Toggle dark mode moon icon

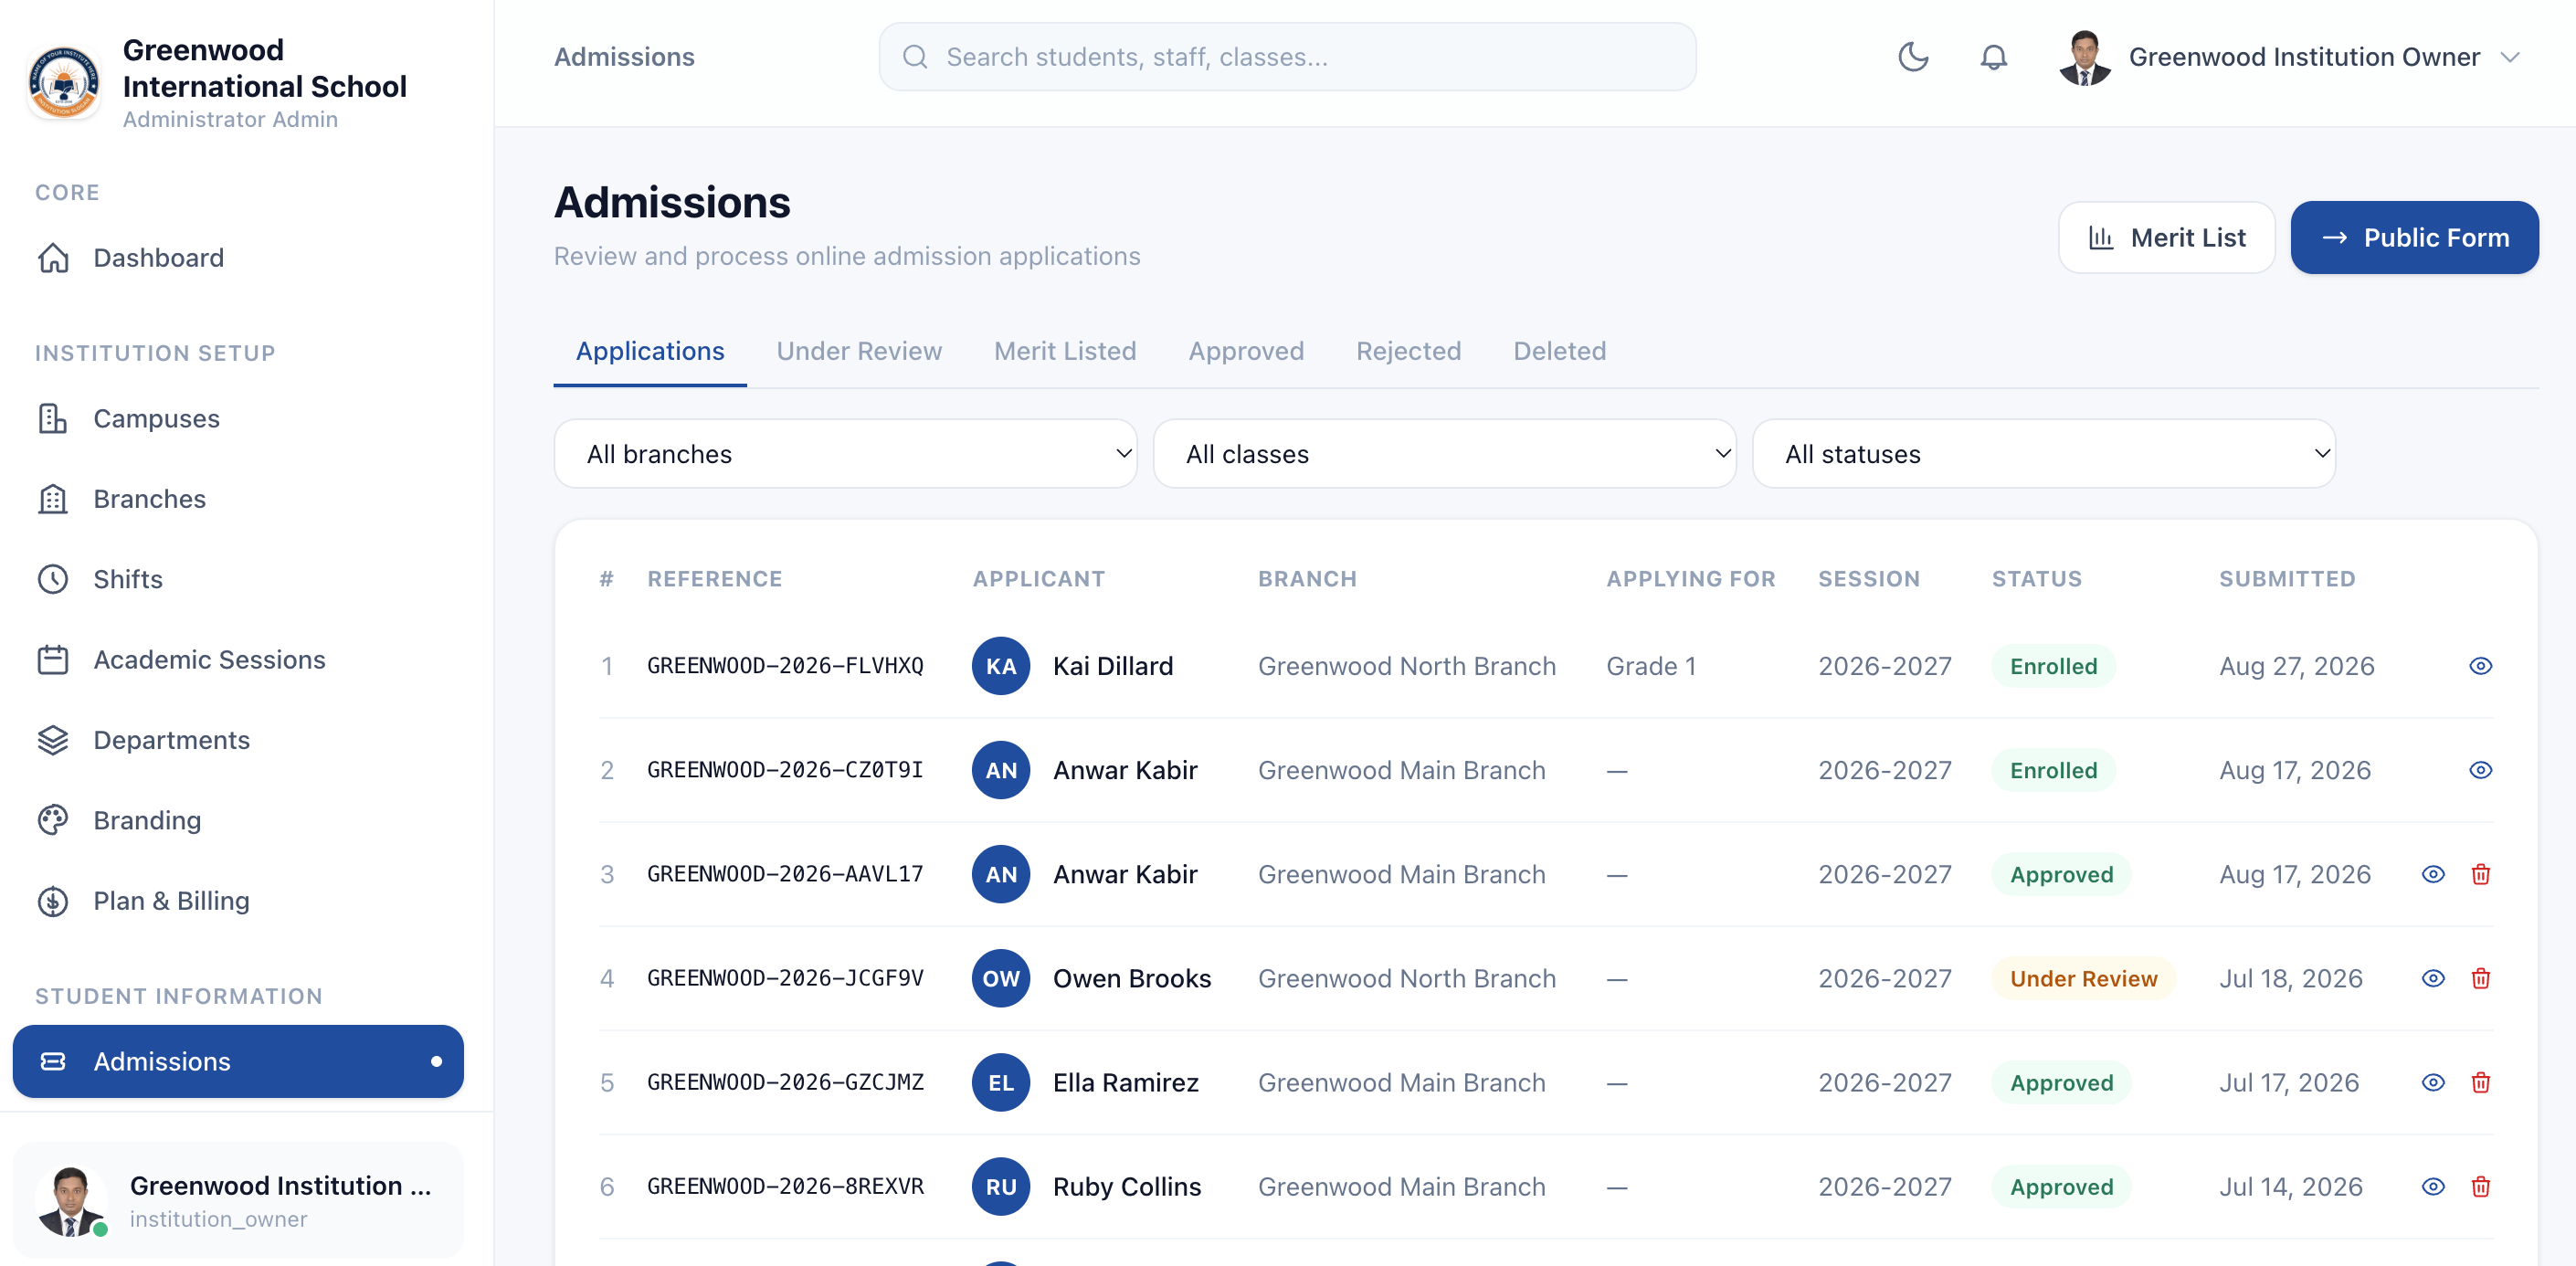1912,57
